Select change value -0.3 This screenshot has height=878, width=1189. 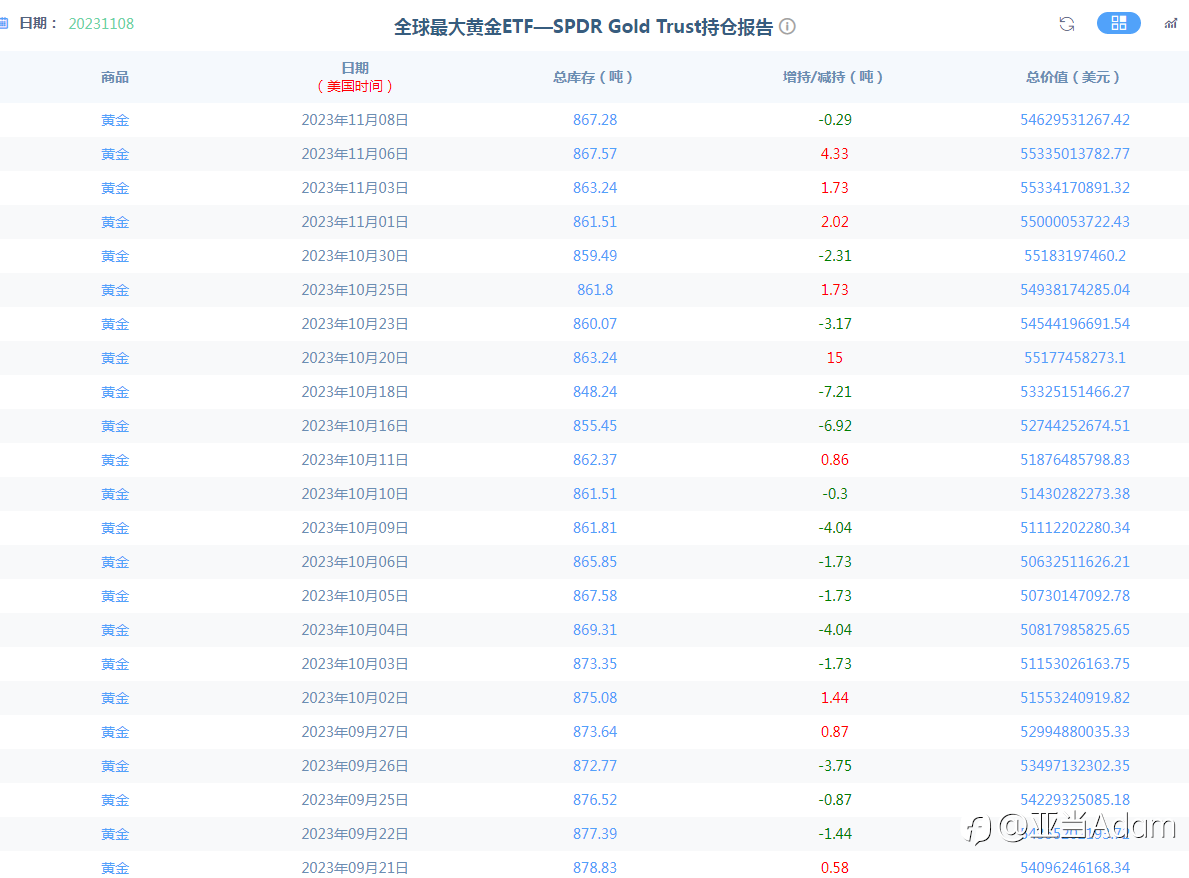(x=834, y=494)
